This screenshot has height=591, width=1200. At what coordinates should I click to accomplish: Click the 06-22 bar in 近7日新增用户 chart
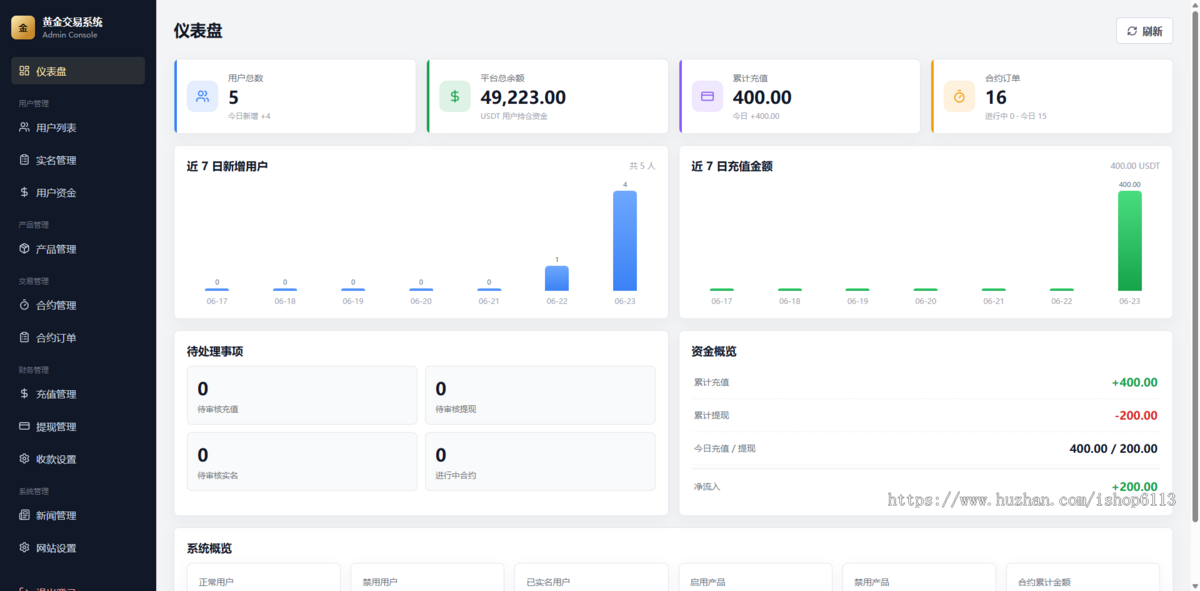pos(557,278)
